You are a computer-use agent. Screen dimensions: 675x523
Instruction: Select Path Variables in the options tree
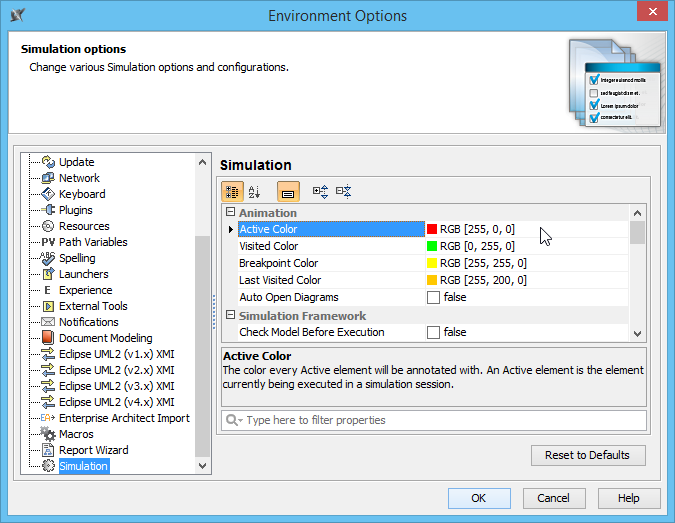coord(93,242)
